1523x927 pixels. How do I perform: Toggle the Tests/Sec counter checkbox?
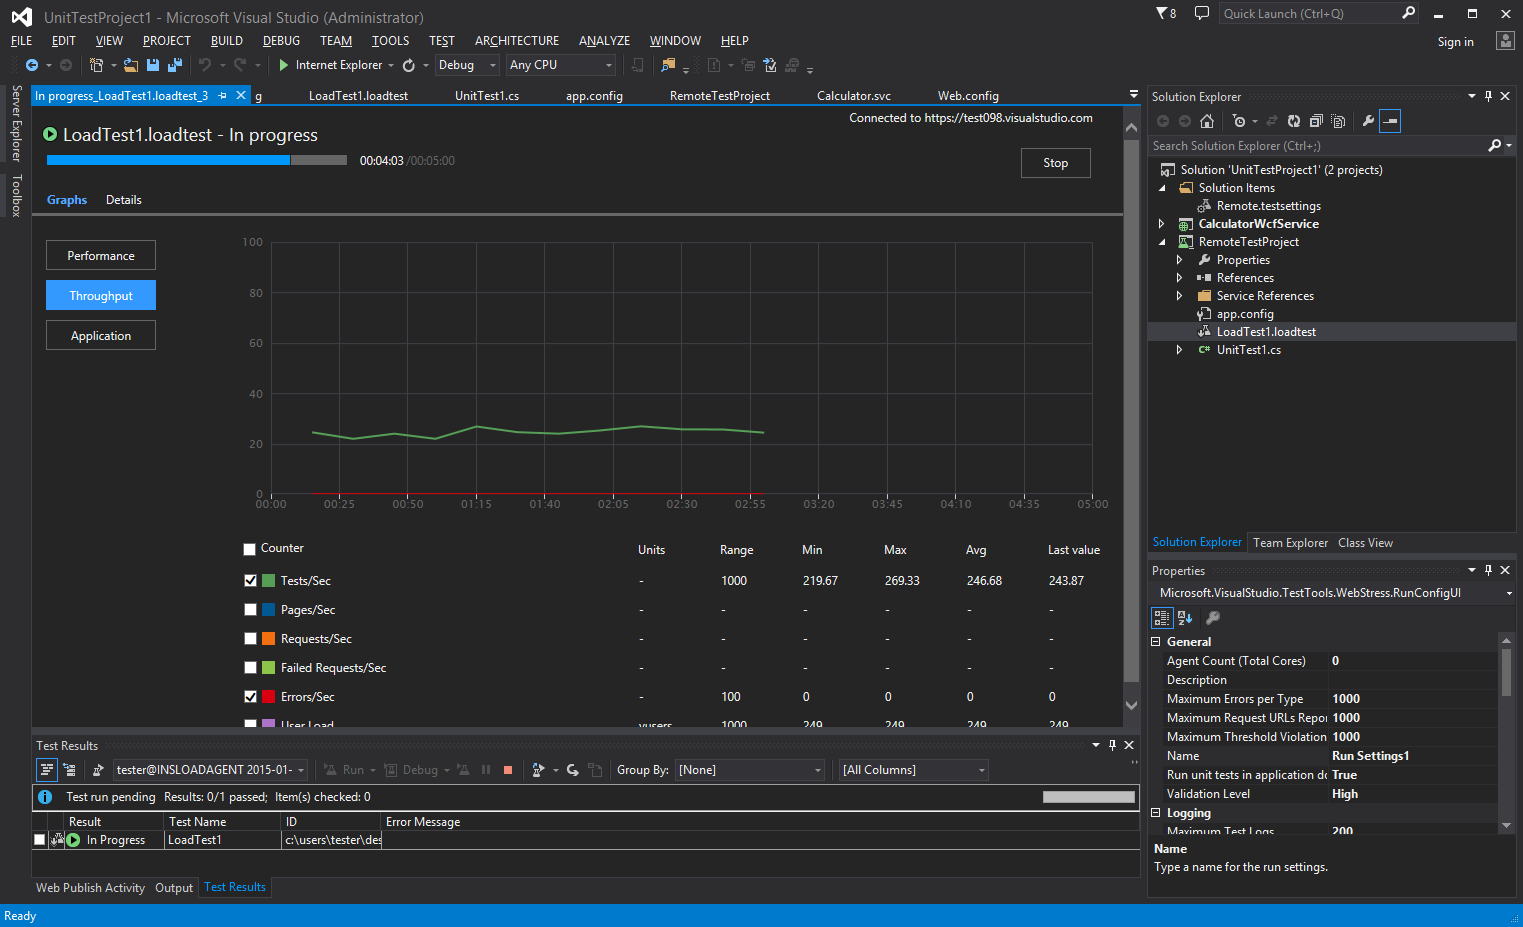[250, 580]
